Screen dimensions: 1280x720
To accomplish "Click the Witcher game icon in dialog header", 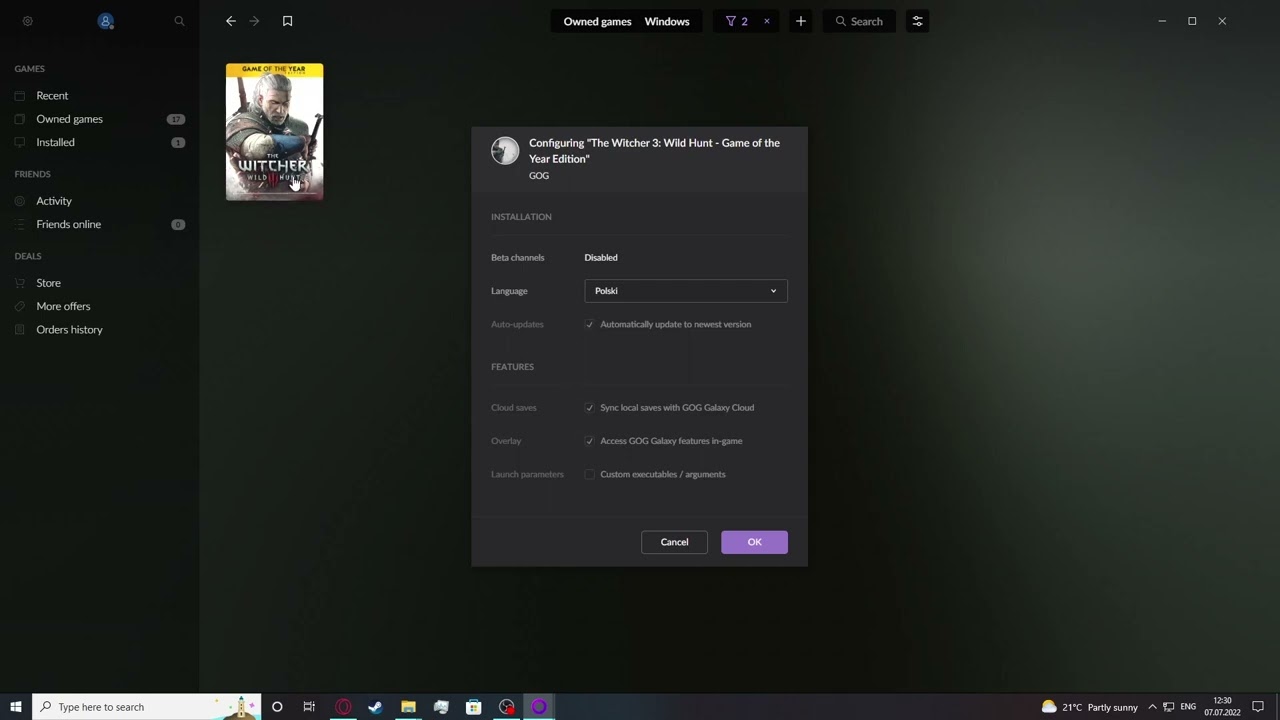I will [x=505, y=151].
